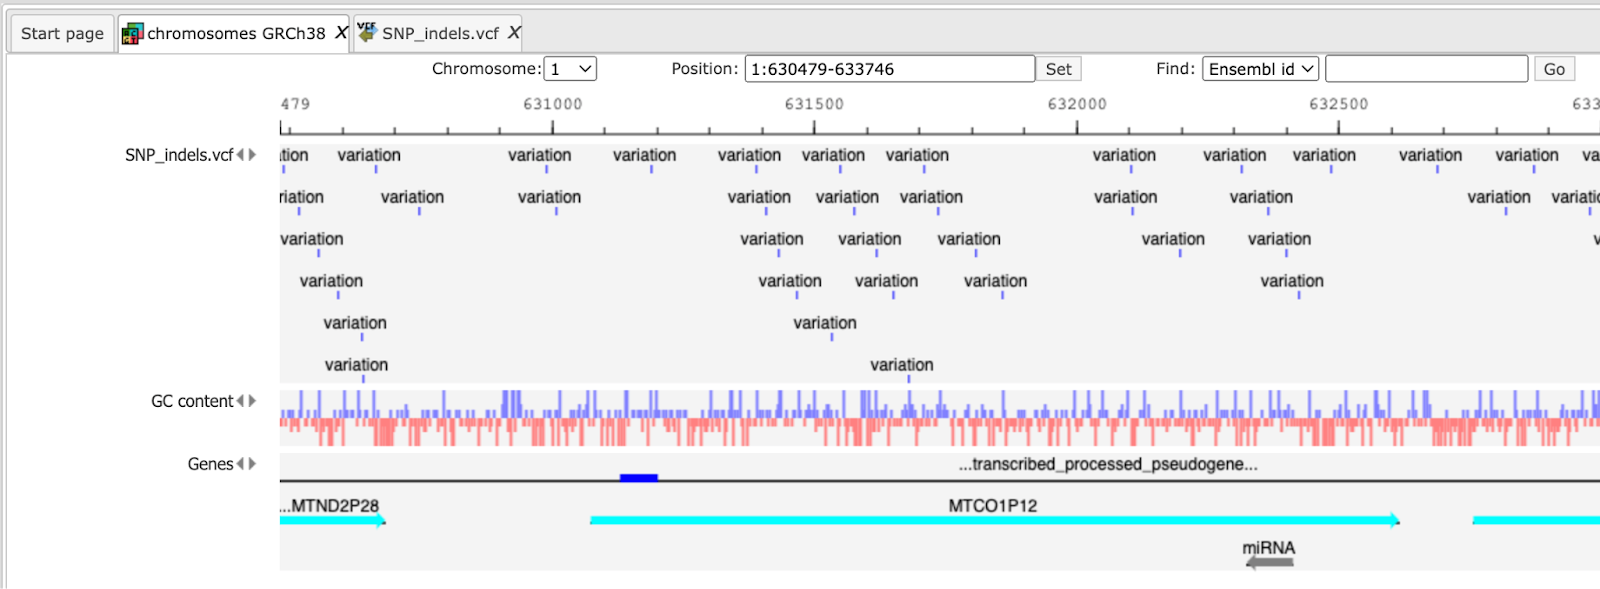Click GC content track right arrow
Viewport: 1600px width, 589px height.
(x=252, y=401)
